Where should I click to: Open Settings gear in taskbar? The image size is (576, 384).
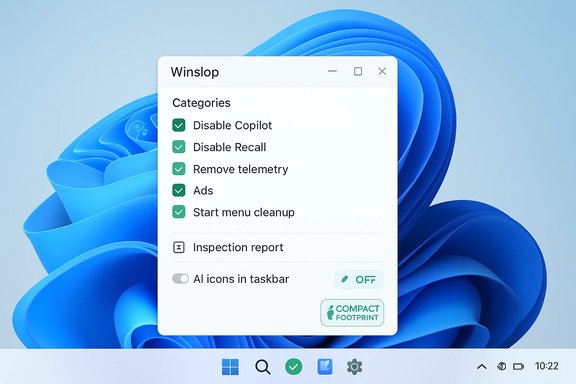point(354,367)
